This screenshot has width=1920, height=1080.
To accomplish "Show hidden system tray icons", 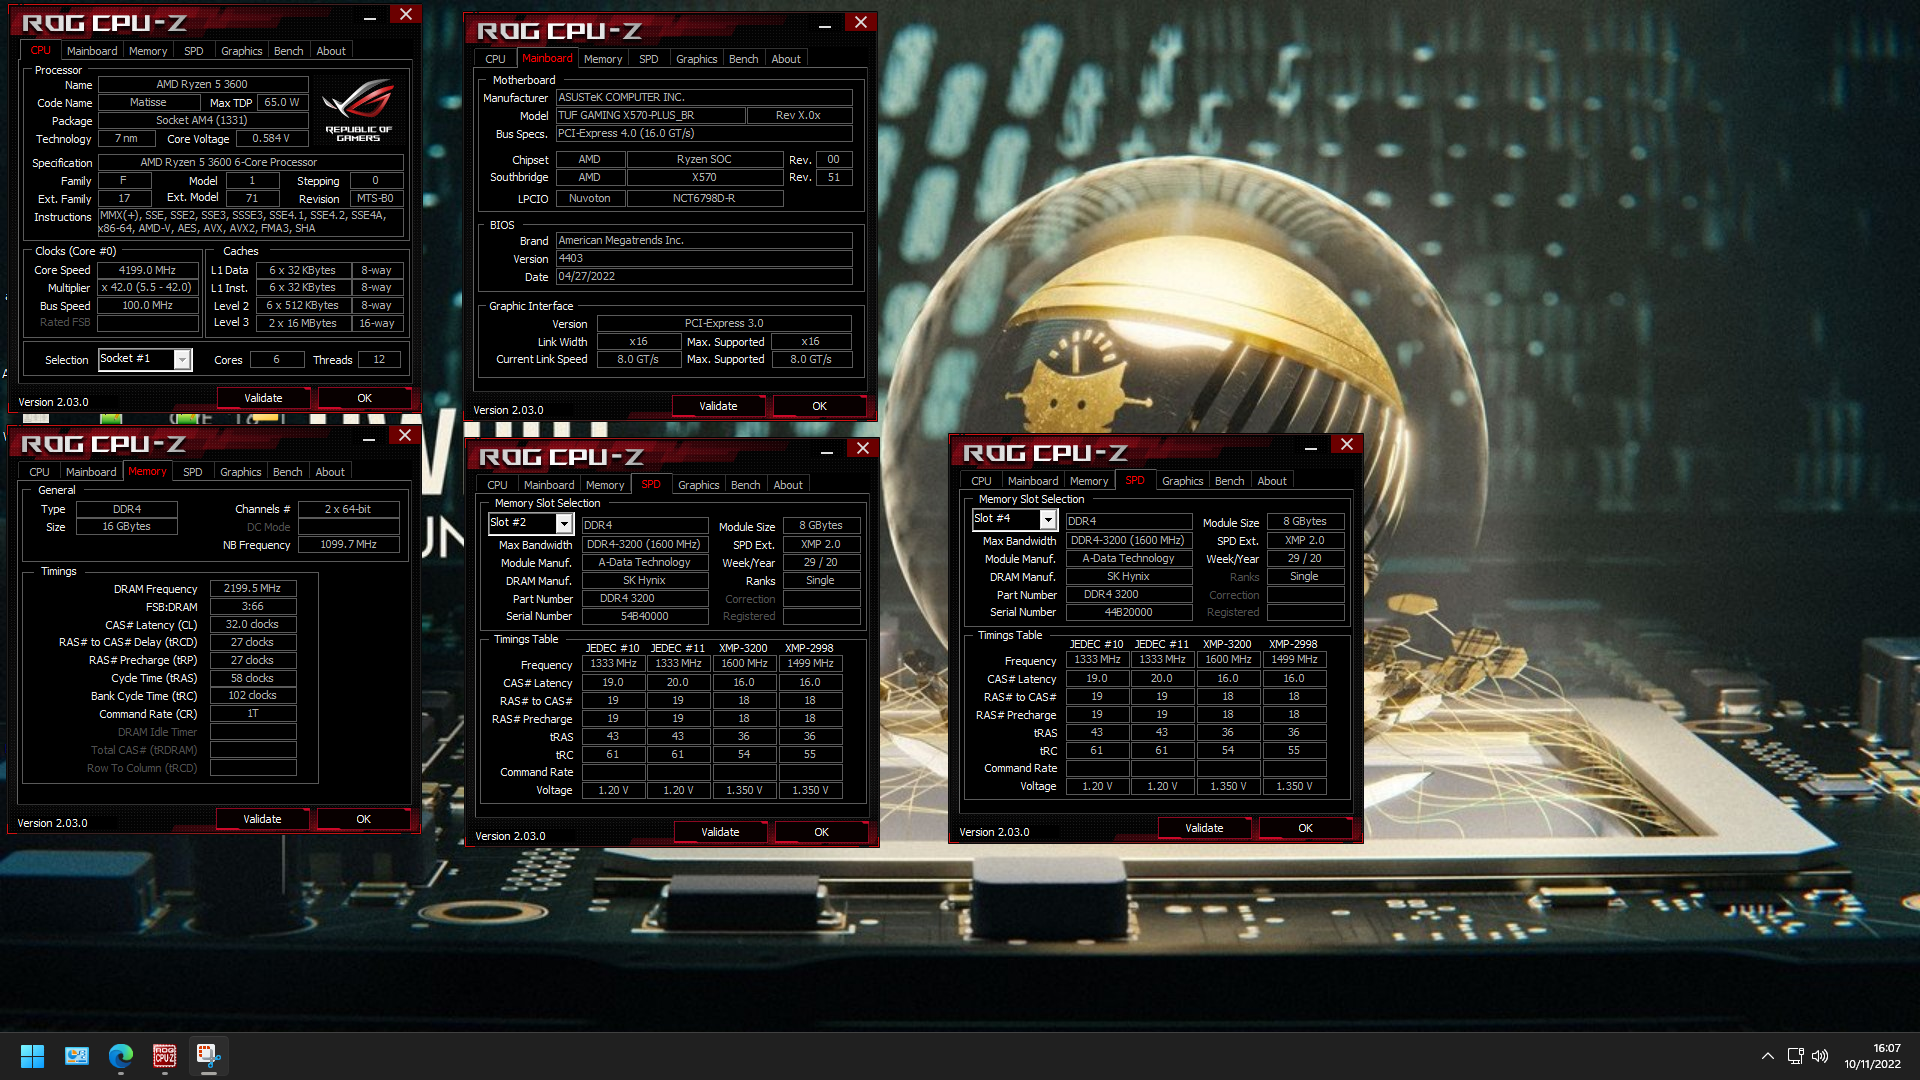I will (1767, 1056).
